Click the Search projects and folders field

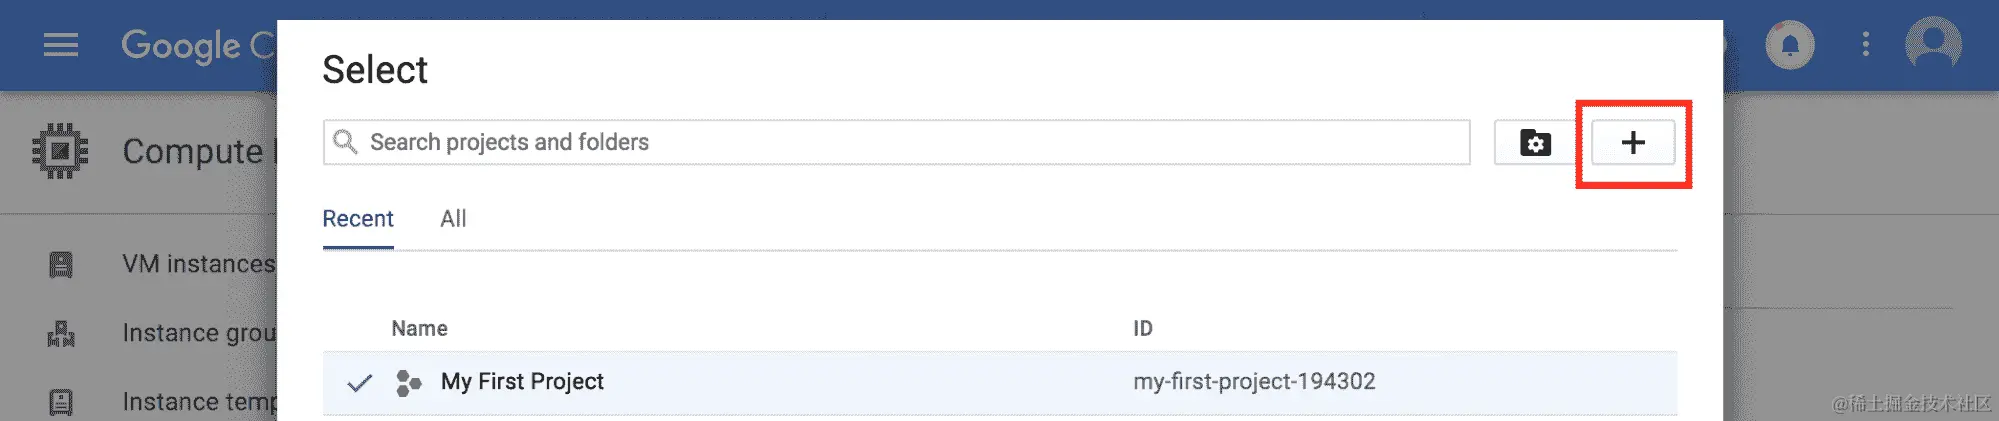pyautogui.click(x=897, y=142)
